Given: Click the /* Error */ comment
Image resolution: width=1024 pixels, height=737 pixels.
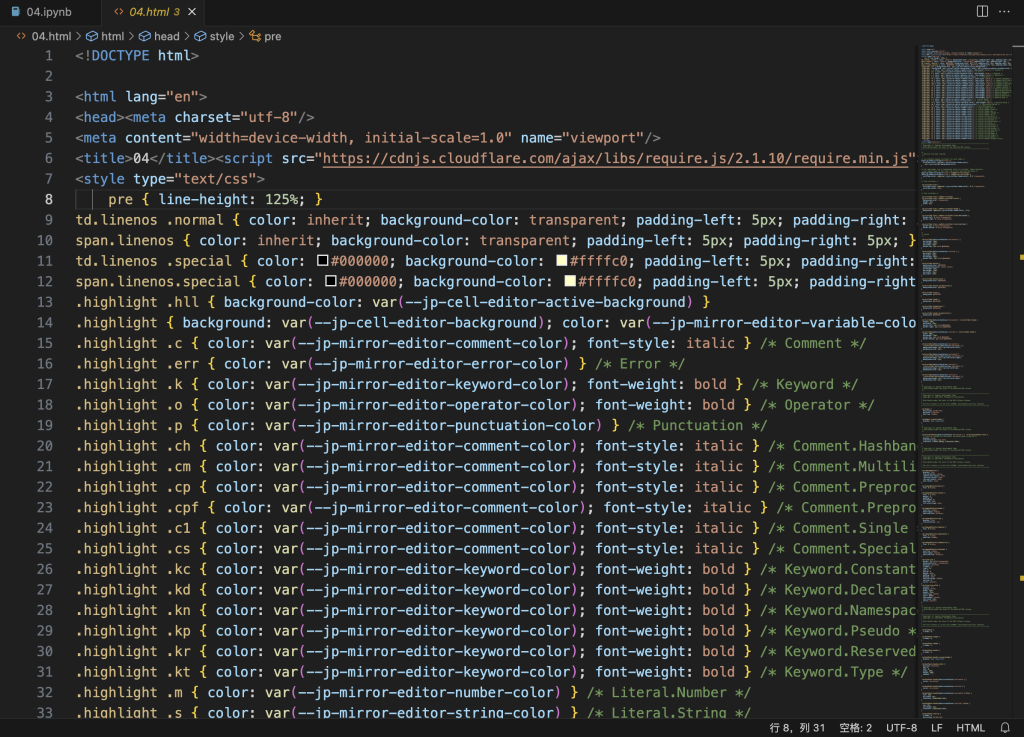Looking at the screenshot, I should (x=640, y=364).
